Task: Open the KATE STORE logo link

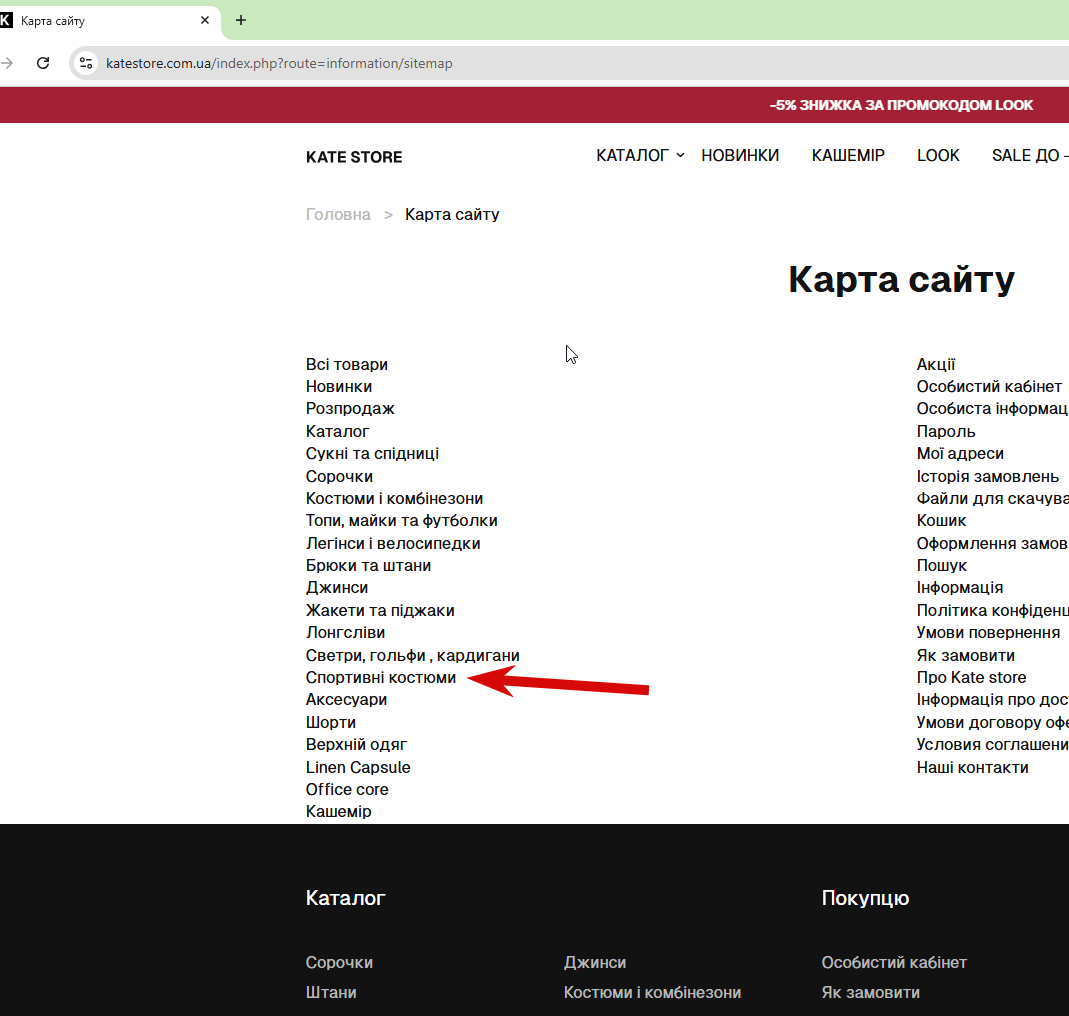Action: pyautogui.click(x=354, y=157)
